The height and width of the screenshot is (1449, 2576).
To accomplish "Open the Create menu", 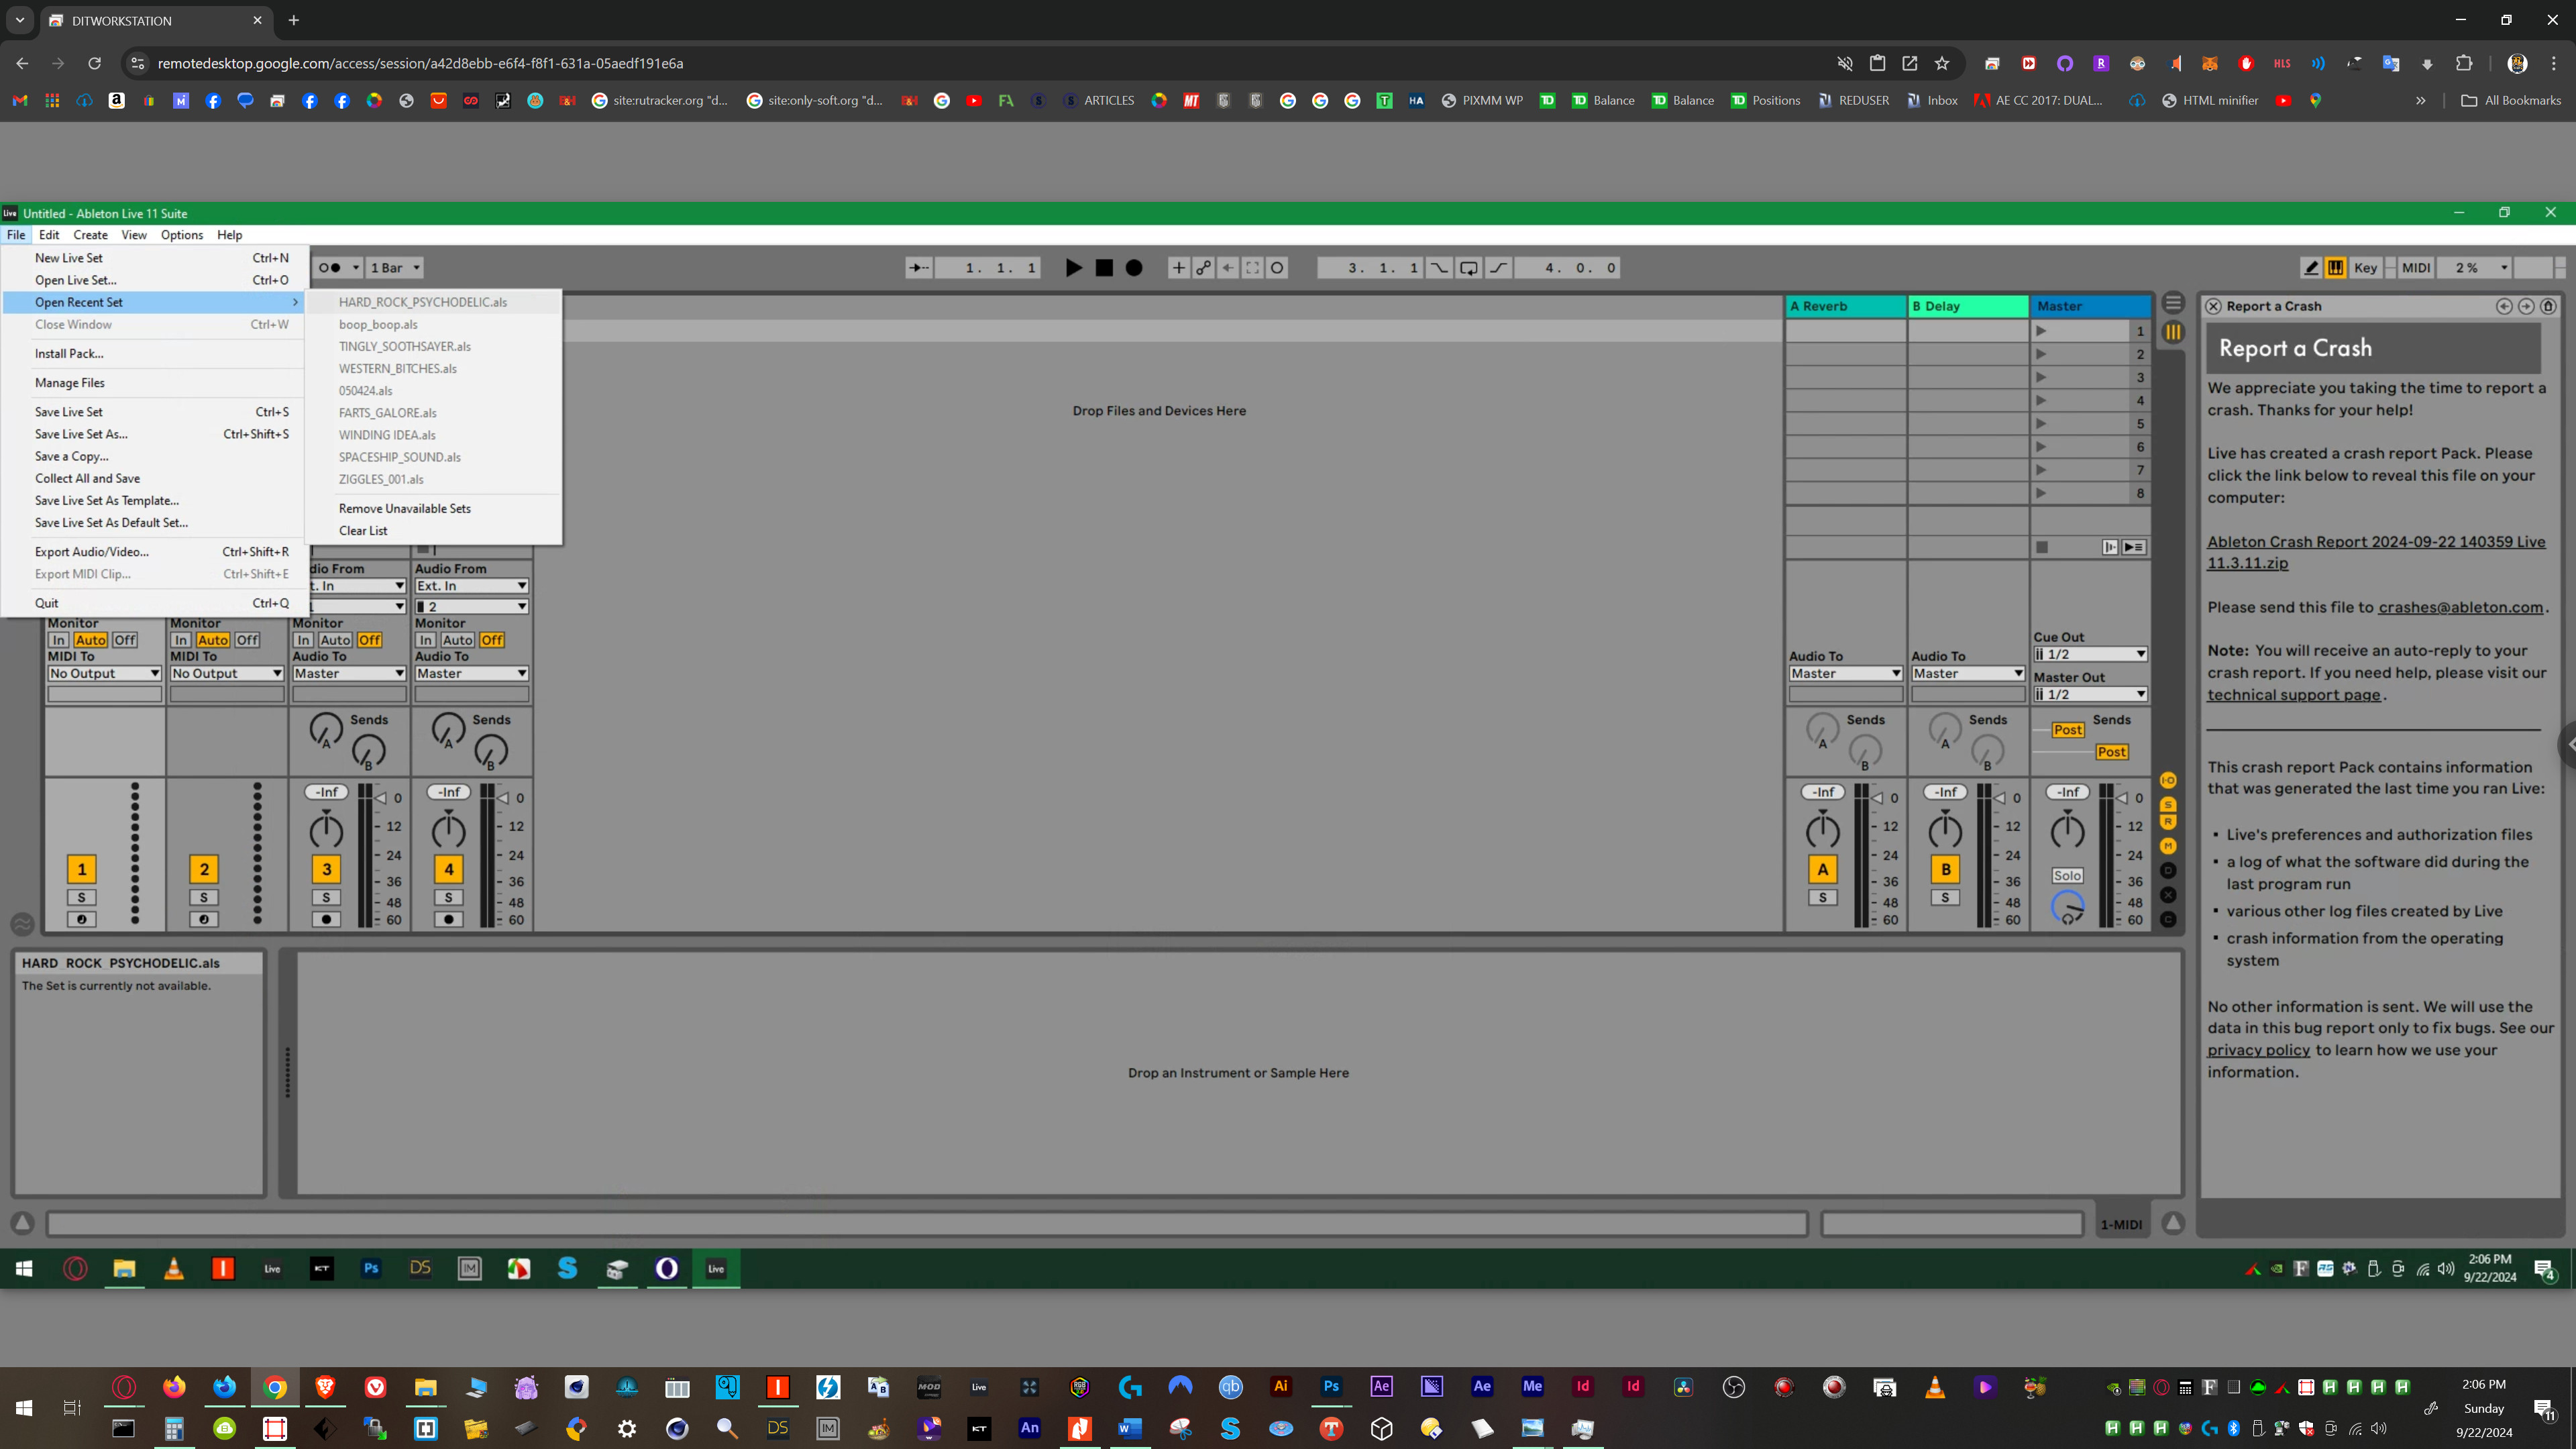I will click(90, 235).
